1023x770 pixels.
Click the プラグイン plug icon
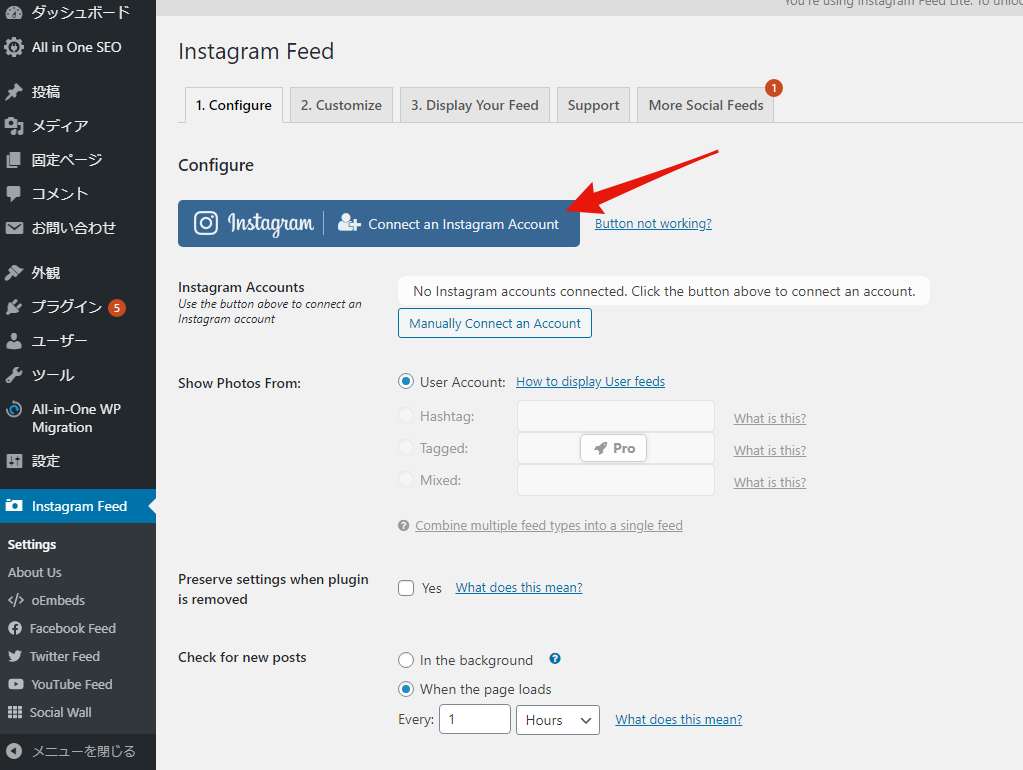[x=14, y=307]
